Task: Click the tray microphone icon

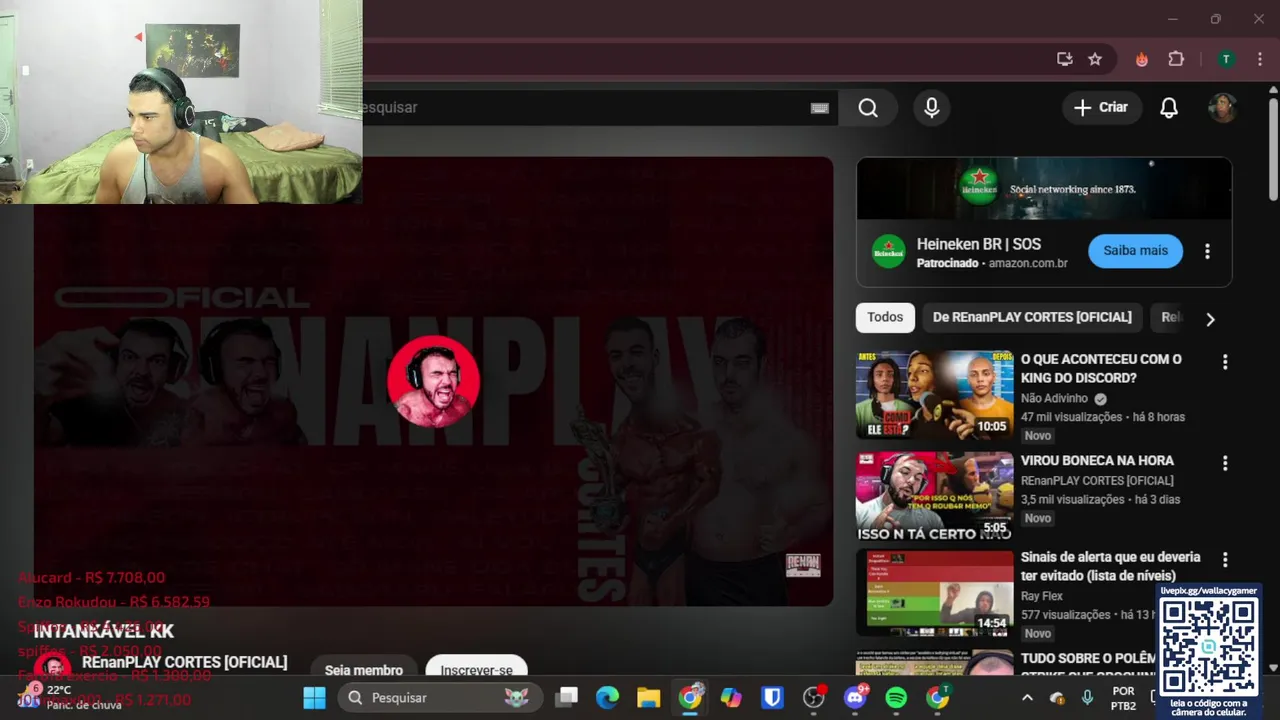Action: 1087,698
